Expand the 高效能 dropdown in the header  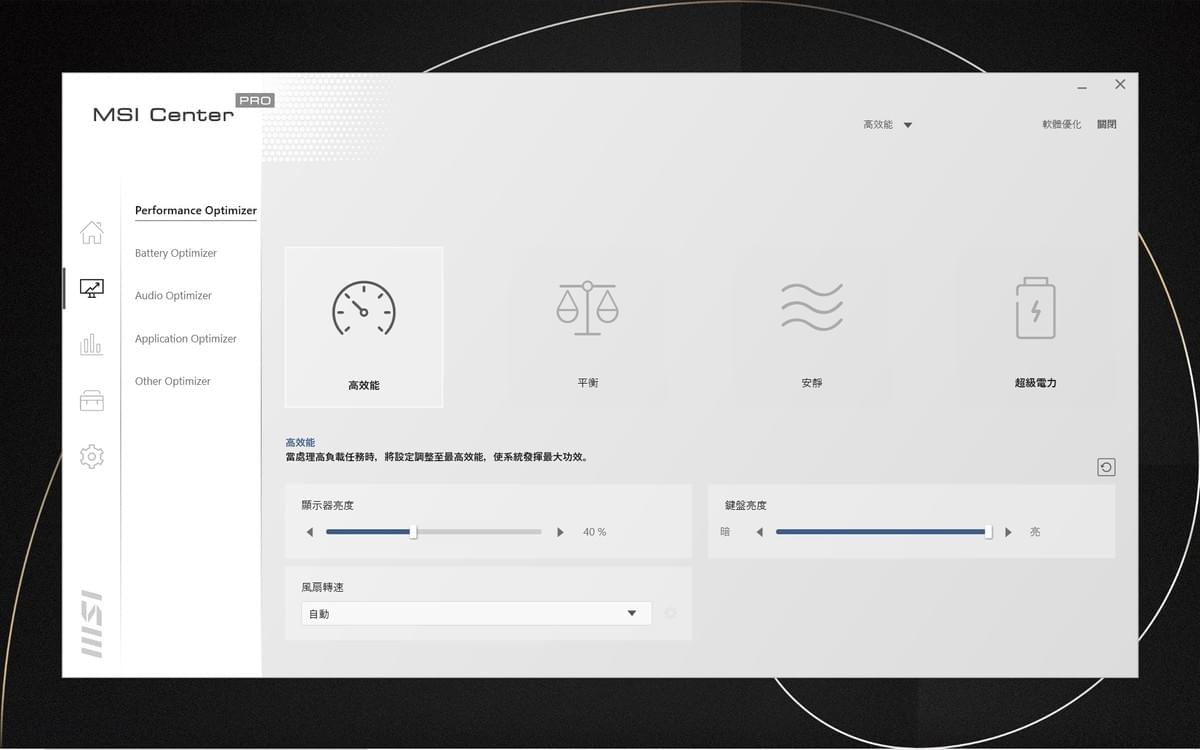pyautogui.click(x=888, y=125)
